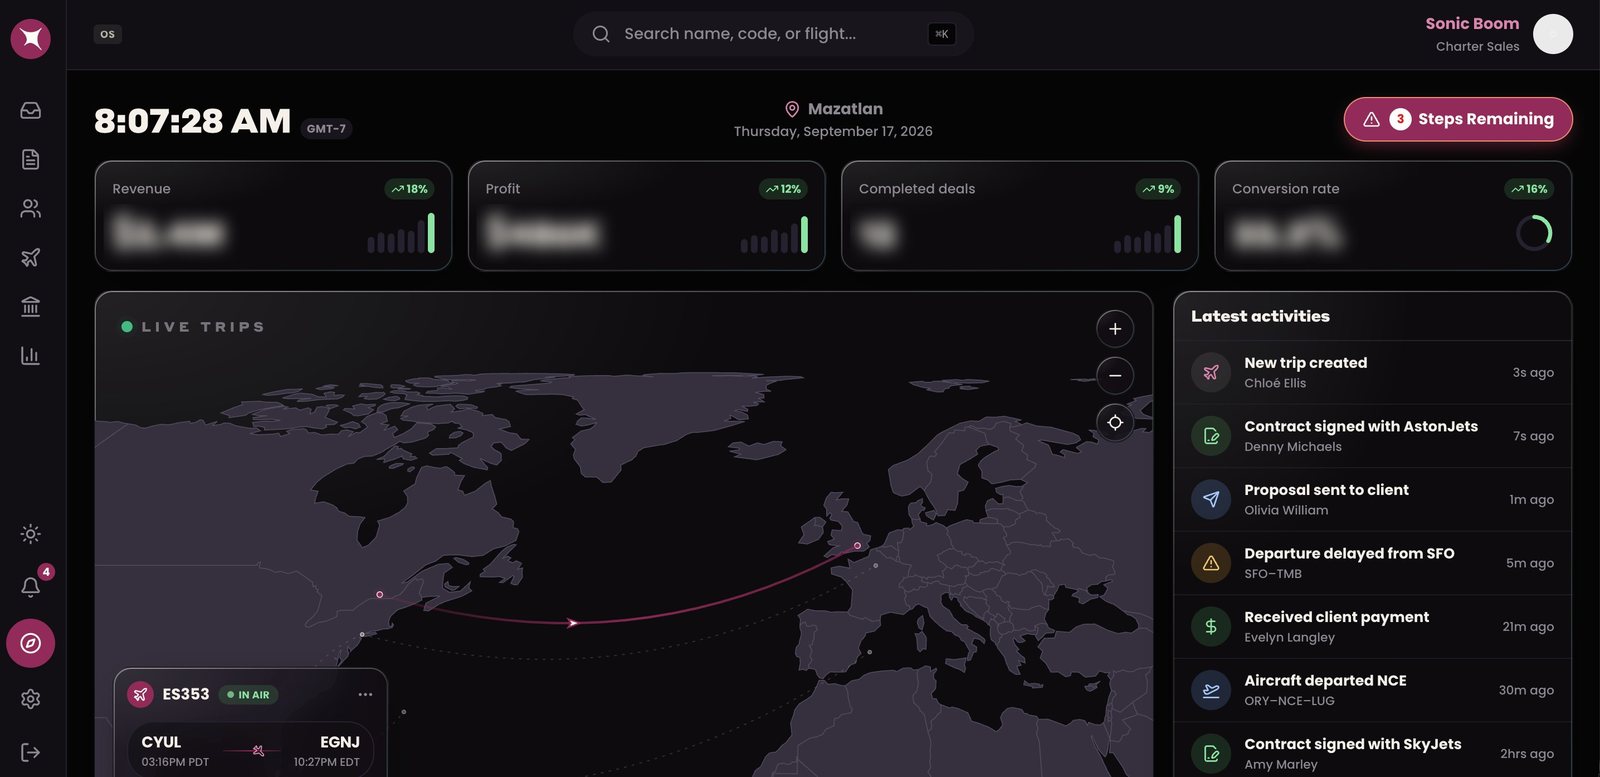Screen dimensions: 1600x777
Task: Click the GMT-7 timezone badge
Action: coord(326,129)
